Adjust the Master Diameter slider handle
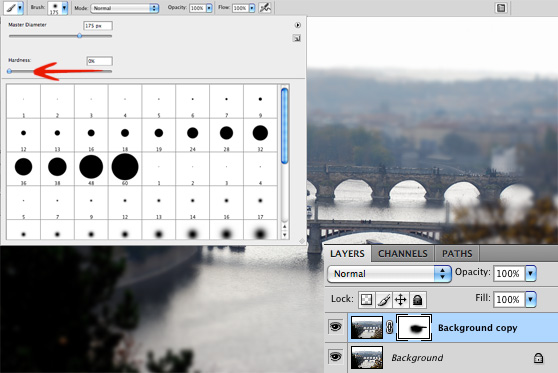558x373 pixels. pos(80,36)
